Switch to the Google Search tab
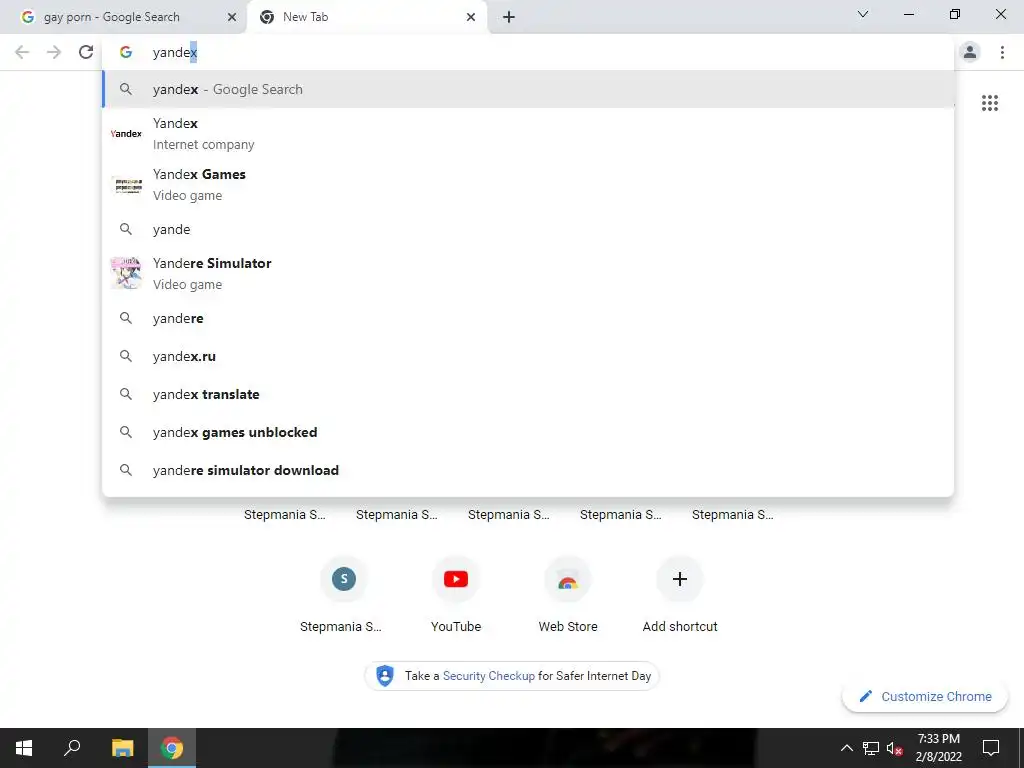This screenshot has height=768, width=1024. tap(123, 17)
